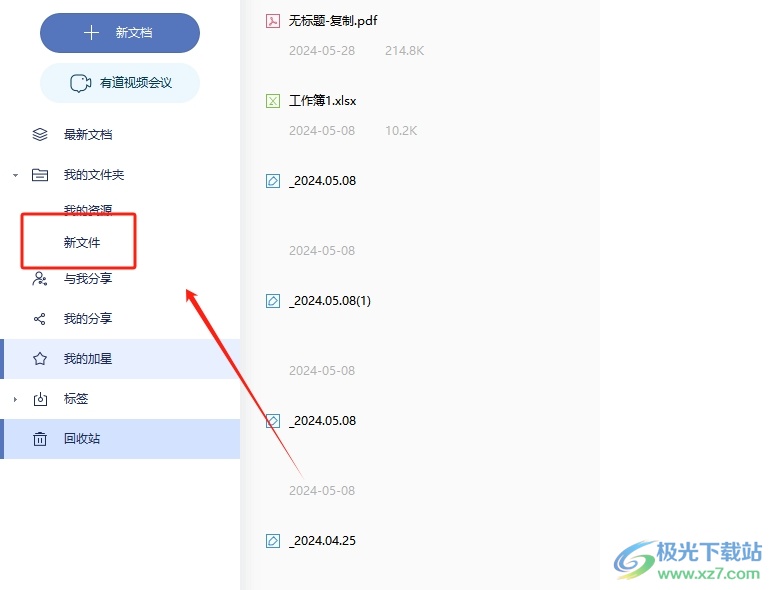This screenshot has width=773, height=590.
Task: Expand the 标签 tree arrow
Action: [x=15, y=399]
